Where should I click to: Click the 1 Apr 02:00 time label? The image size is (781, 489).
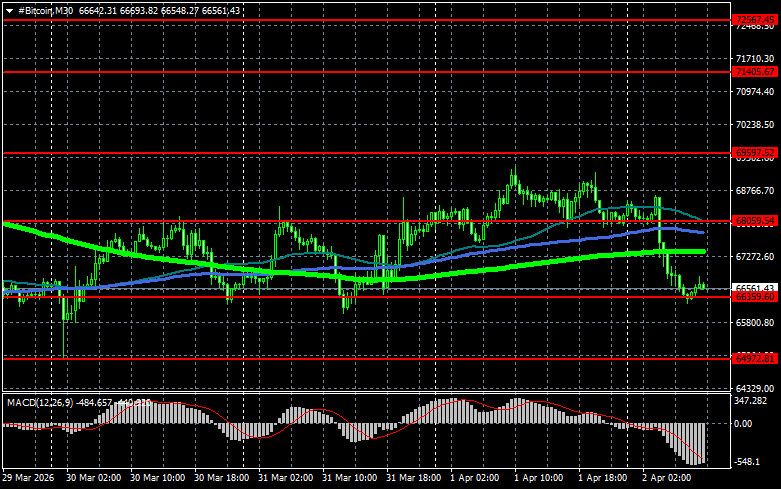(x=475, y=478)
